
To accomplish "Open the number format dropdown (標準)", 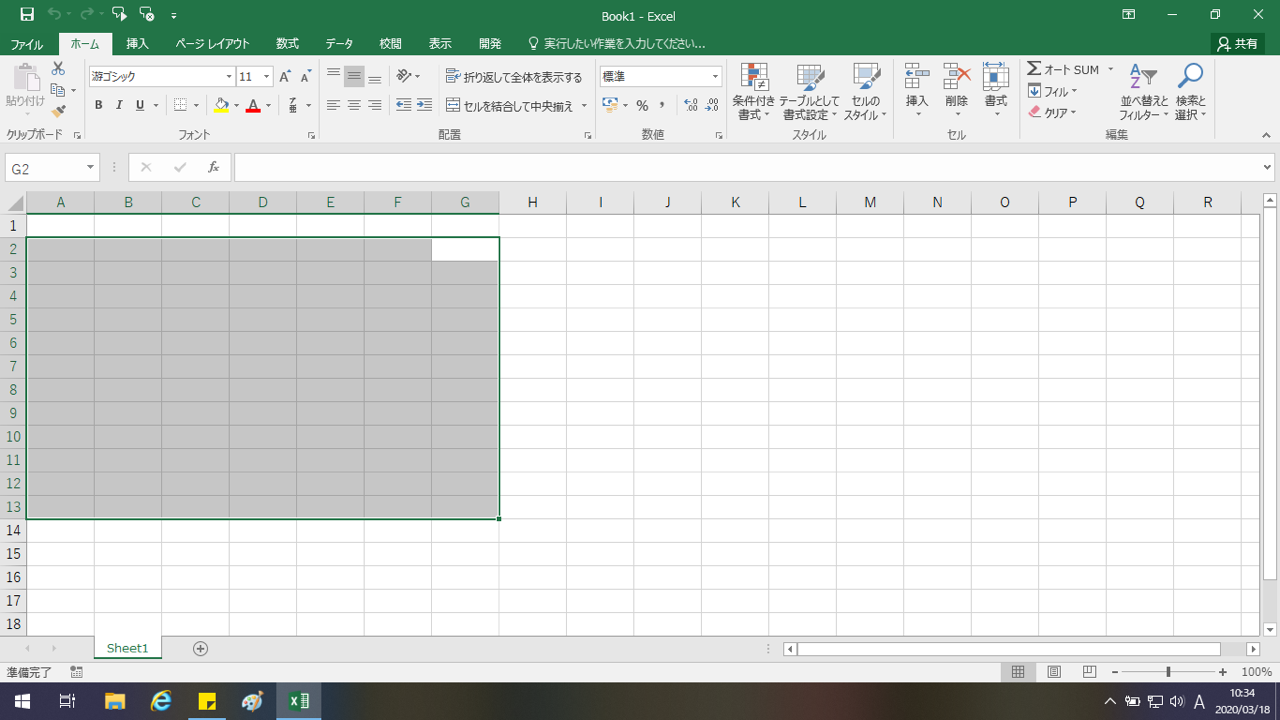I will [715, 77].
